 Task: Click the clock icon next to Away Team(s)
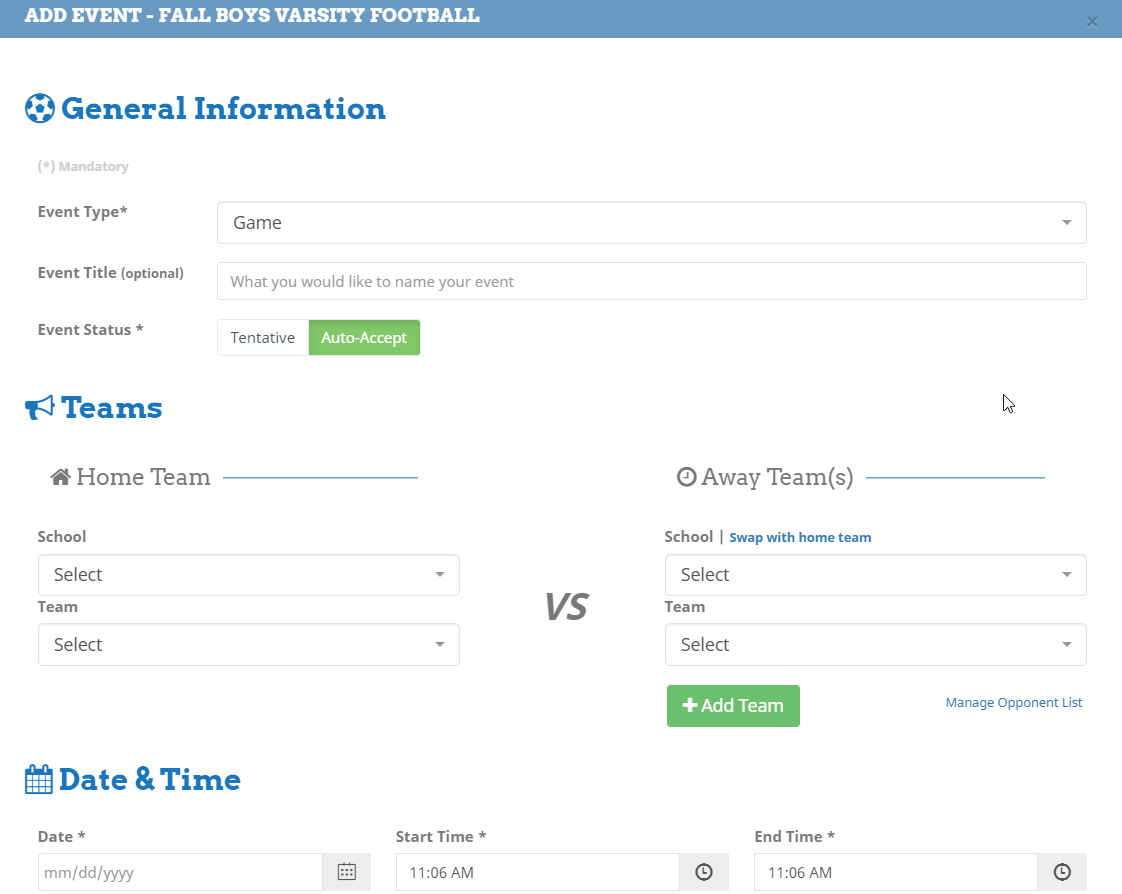point(686,477)
